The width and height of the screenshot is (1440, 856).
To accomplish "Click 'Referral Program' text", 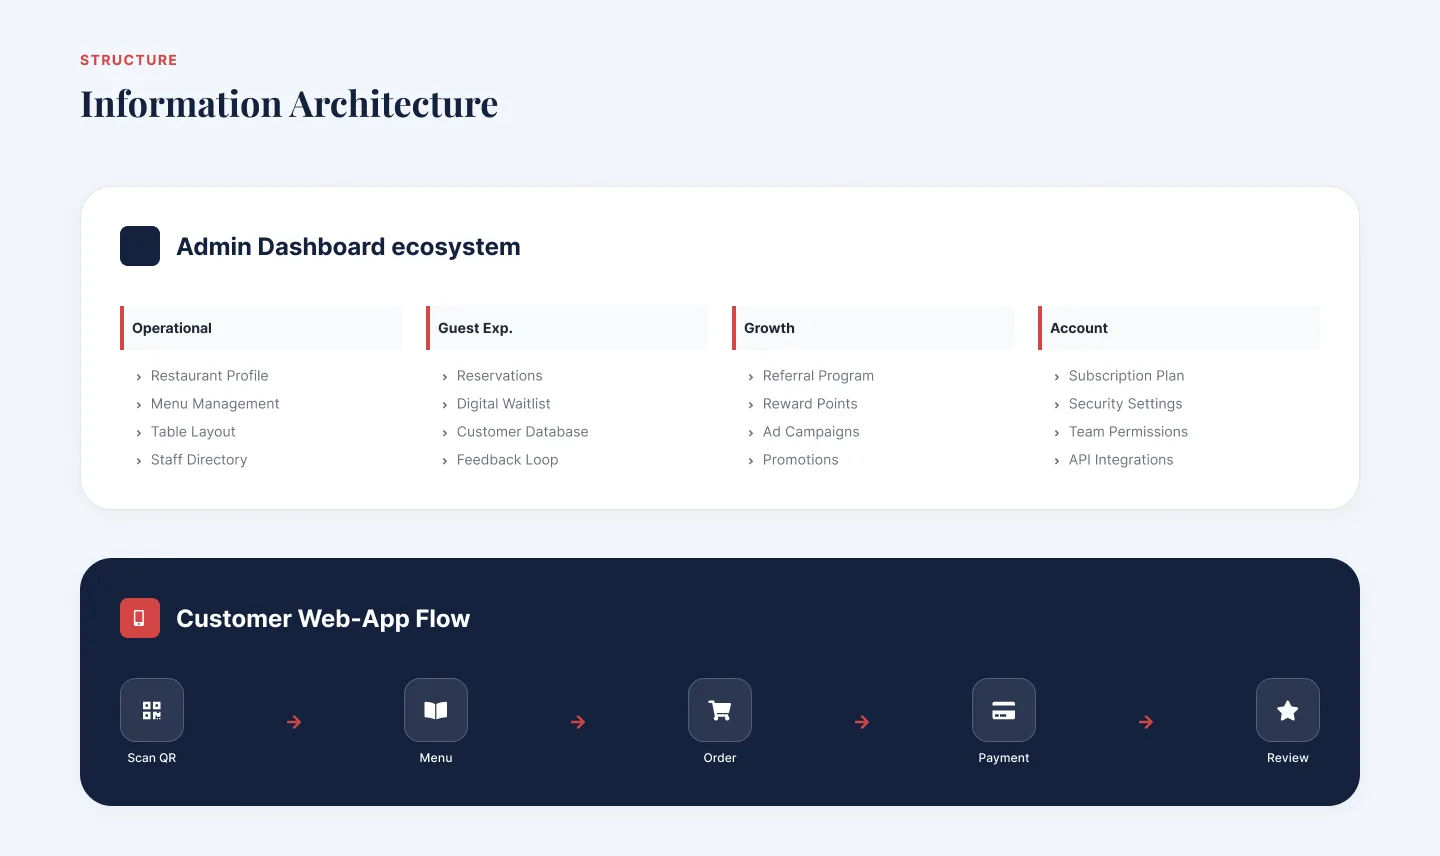I will (x=818, y=376).
